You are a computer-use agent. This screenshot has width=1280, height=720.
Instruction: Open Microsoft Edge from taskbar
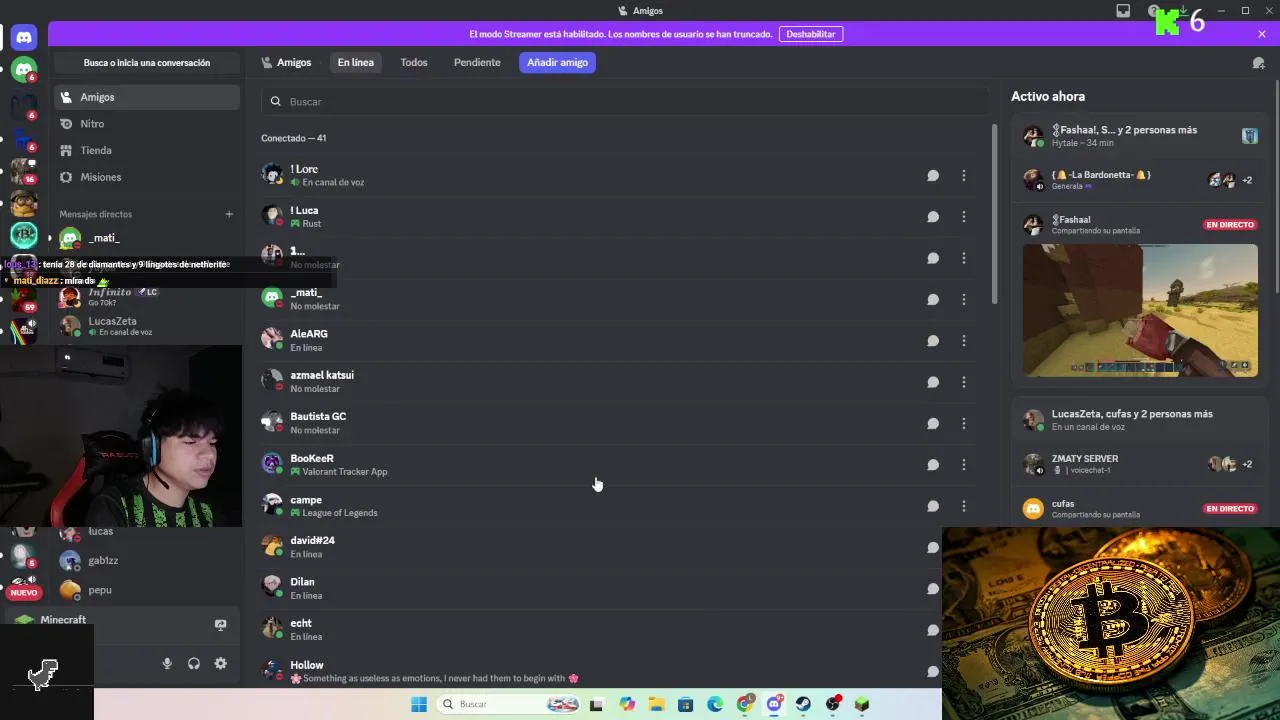pos(715,704)
